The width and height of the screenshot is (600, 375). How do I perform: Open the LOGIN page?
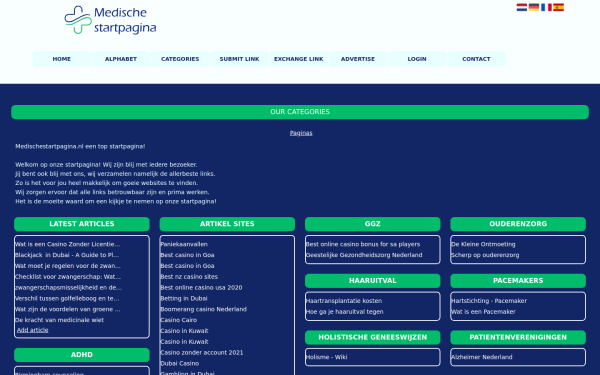click(x=417, y=59)
